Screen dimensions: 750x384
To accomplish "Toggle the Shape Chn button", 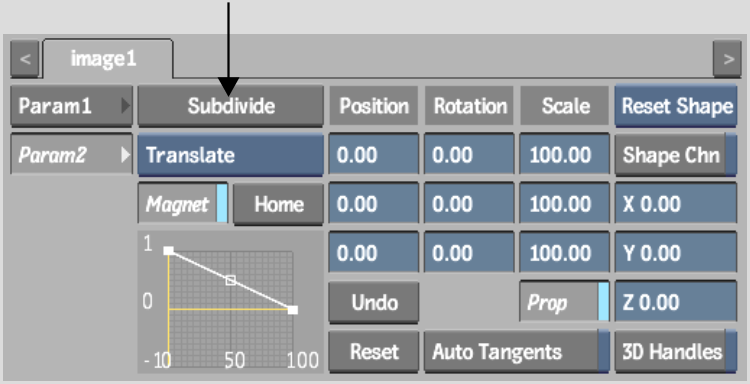I will click(675, 155).
